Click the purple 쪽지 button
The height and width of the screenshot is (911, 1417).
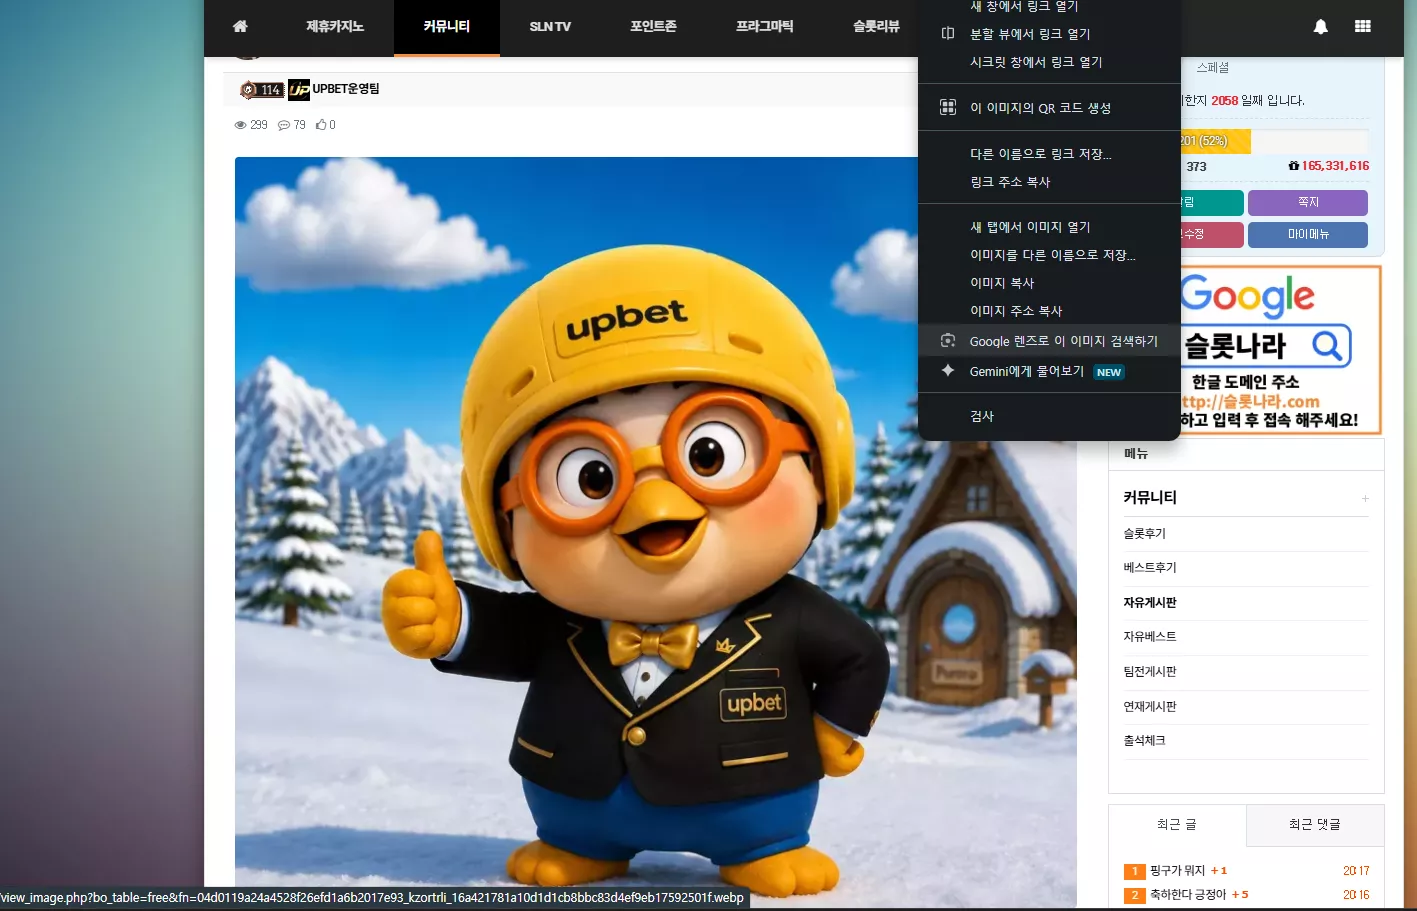coord(1308,203)
